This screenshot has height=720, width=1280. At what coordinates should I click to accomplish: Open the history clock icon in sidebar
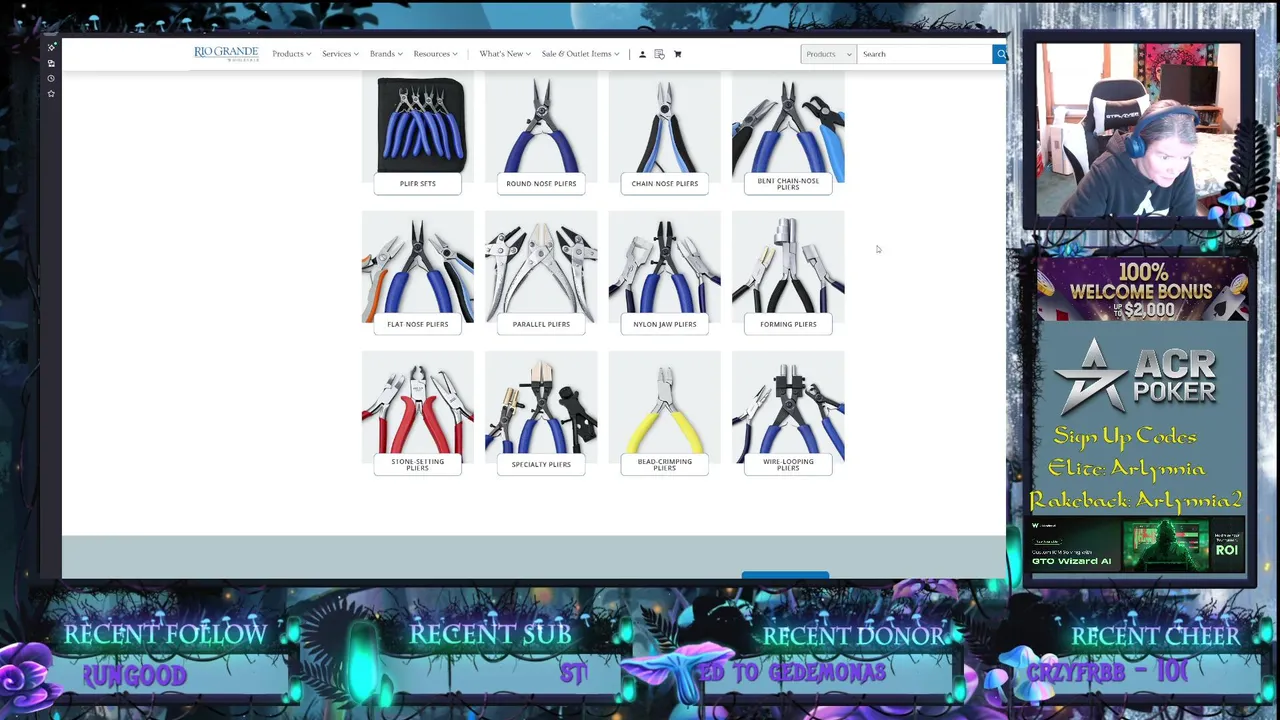pyautogui.click(x=51, y=78)
